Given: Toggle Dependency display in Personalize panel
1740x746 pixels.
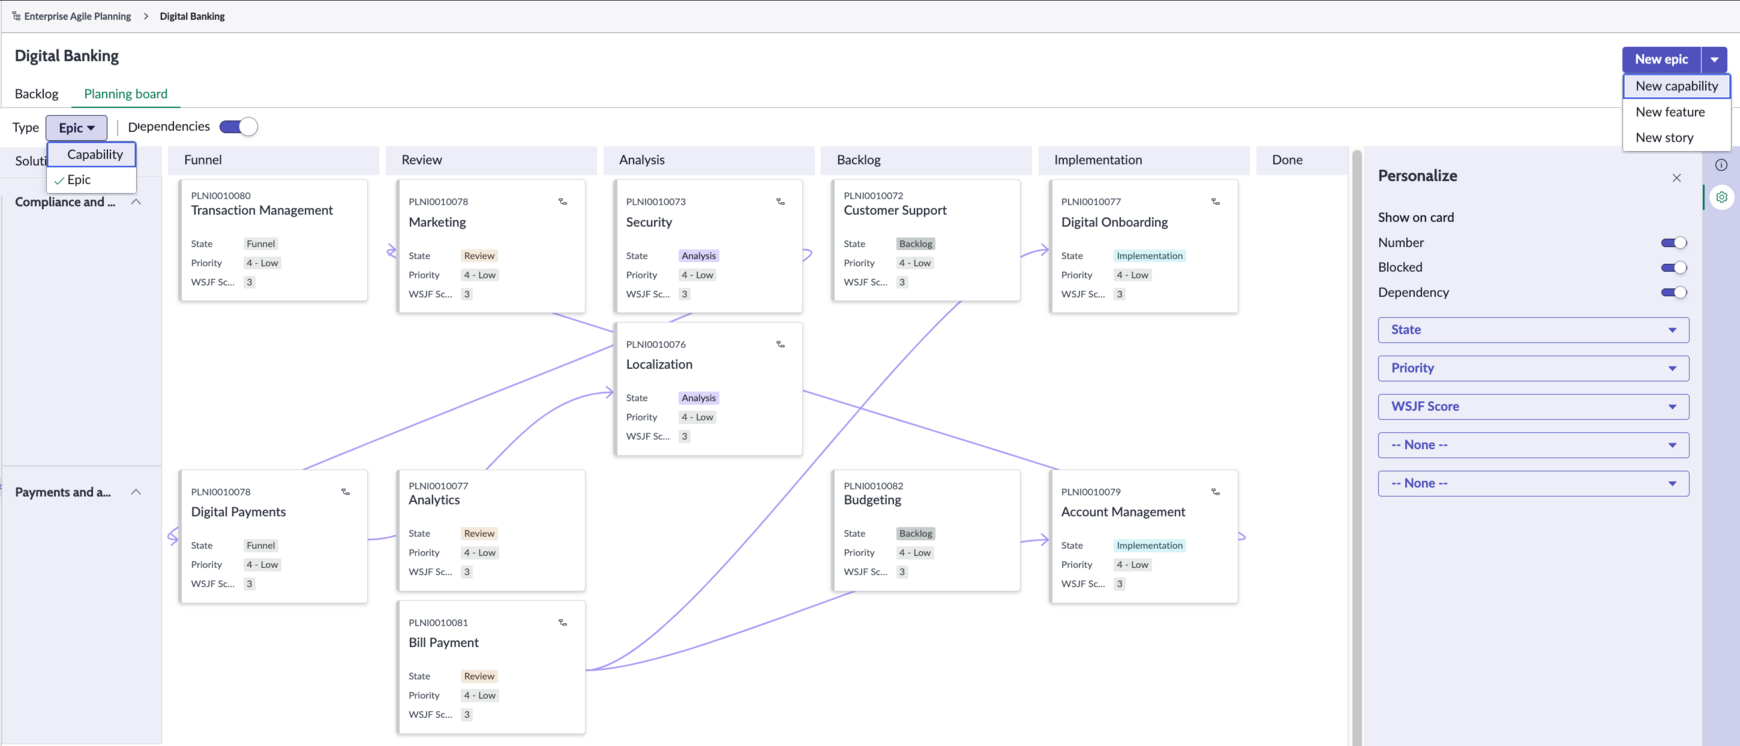Looking at the screenshot, I should pos(1674,293).
